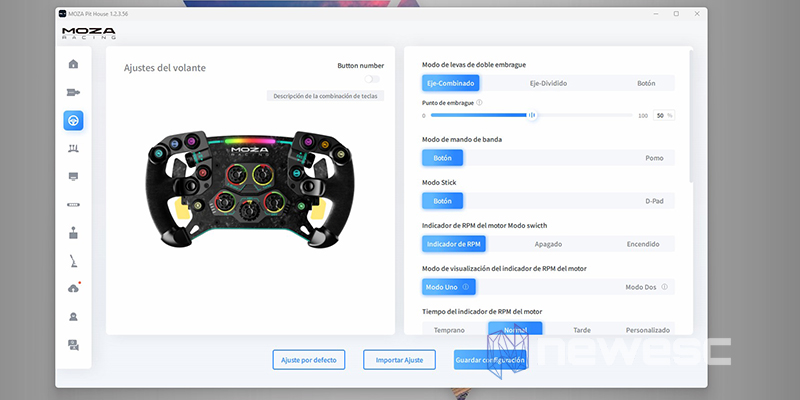800x400 pixels.
Task: Select Eje-Dividido clutch paddle mode
Action: (x=548, y=83)
